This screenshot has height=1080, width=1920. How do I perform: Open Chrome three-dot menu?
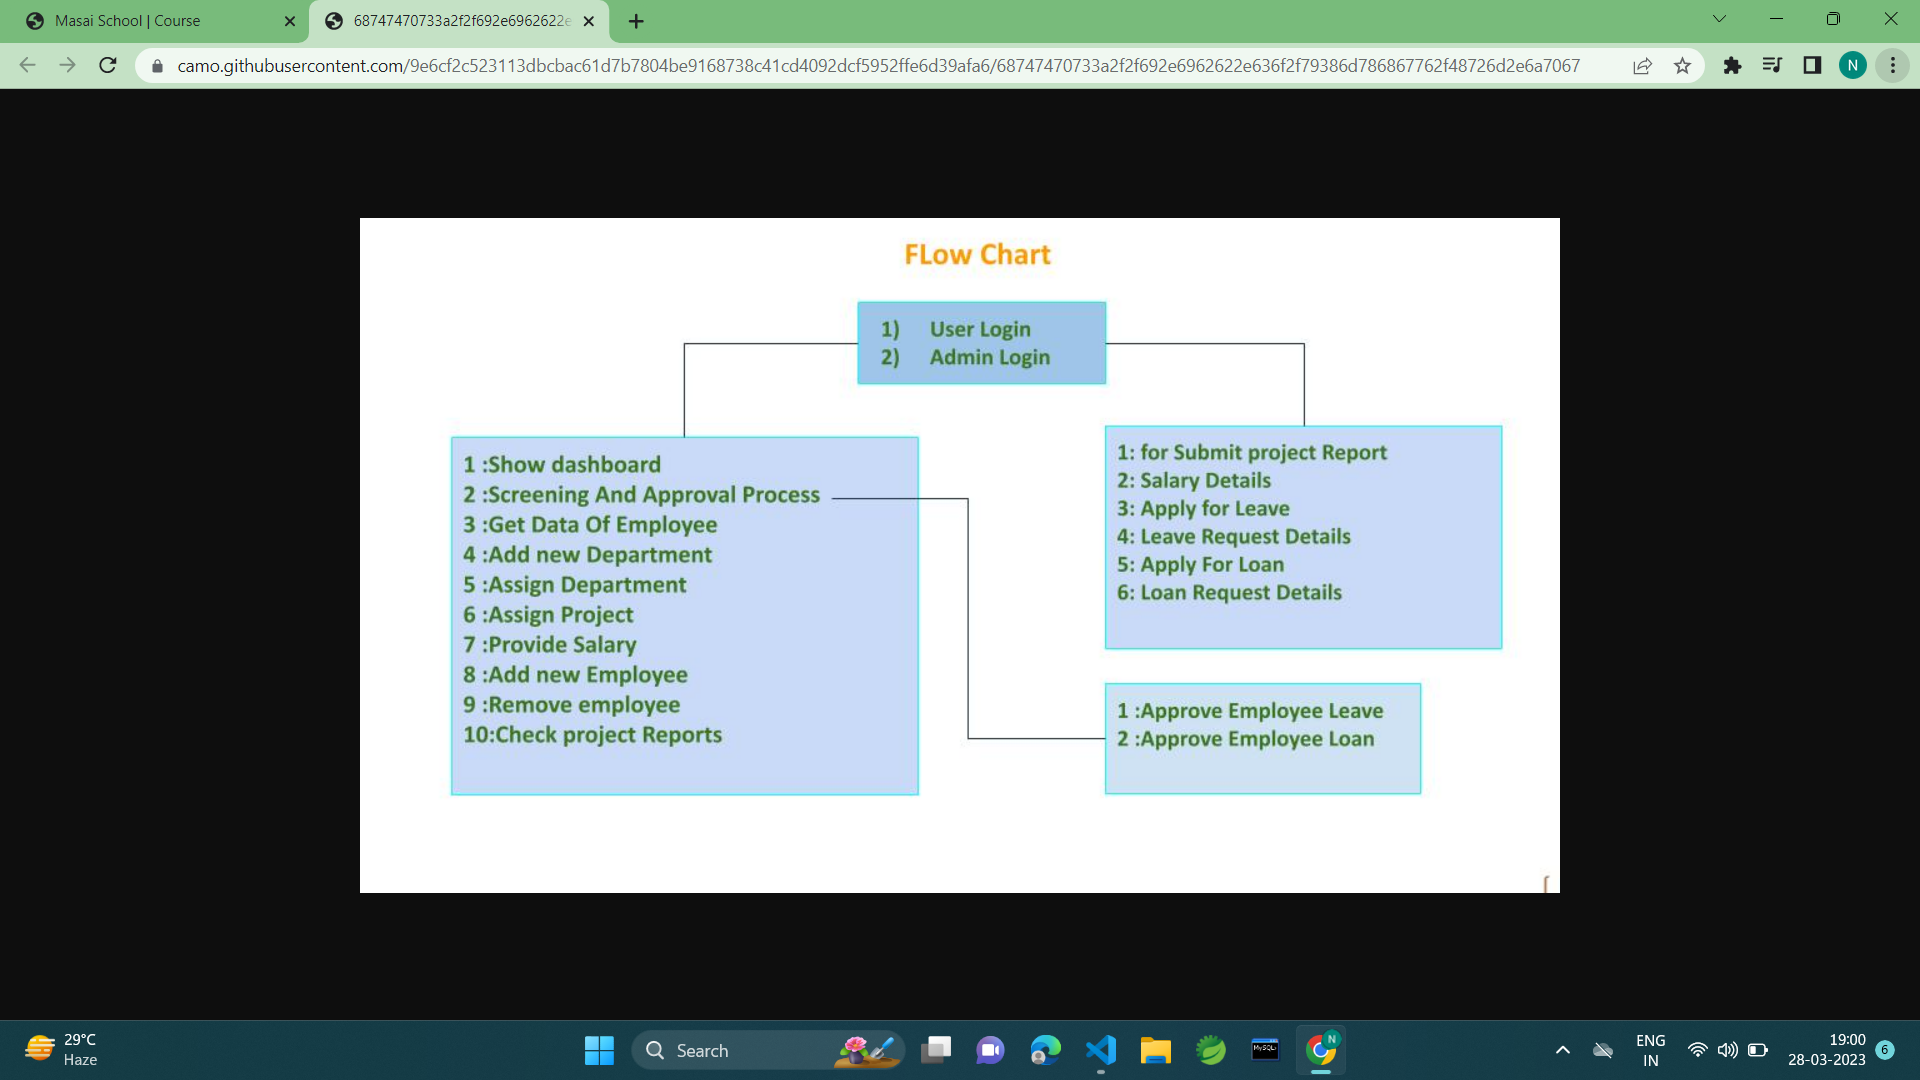click(1892, 66)
